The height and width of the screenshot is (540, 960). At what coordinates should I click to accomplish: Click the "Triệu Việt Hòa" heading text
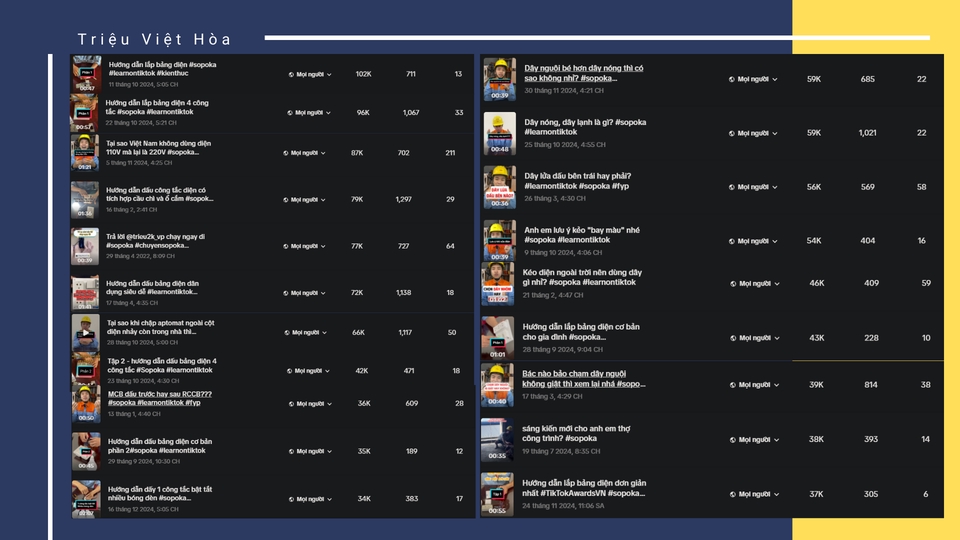pos(155,40)
